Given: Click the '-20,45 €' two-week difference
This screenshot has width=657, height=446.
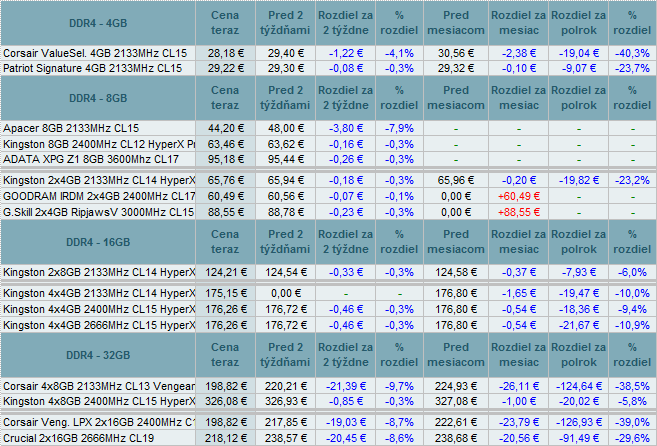Looking at the screenshot, I should tap(346, 438).
